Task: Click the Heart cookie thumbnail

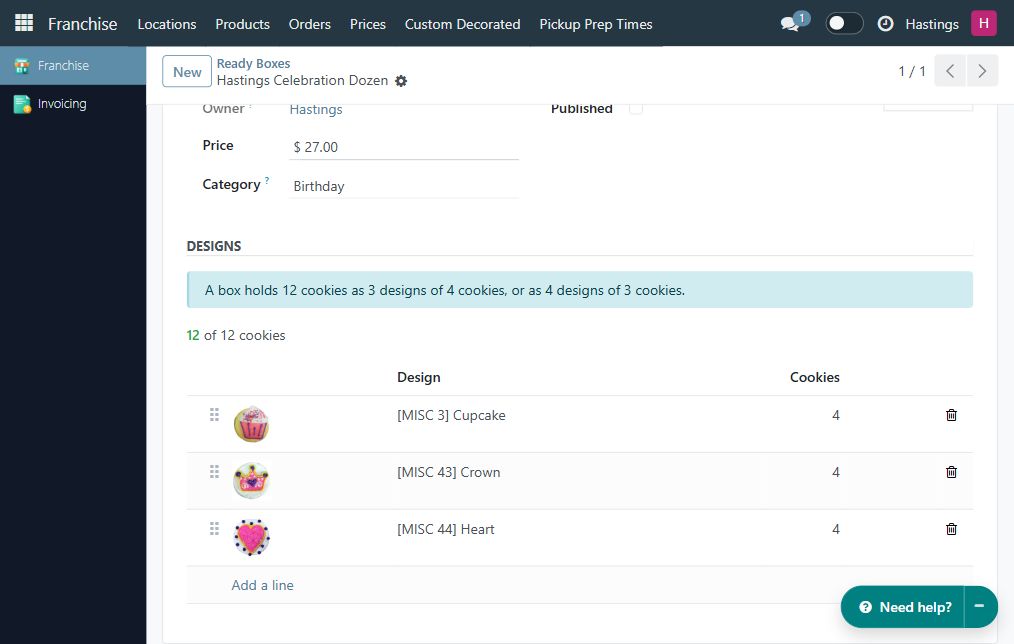Action: (251, 538)
